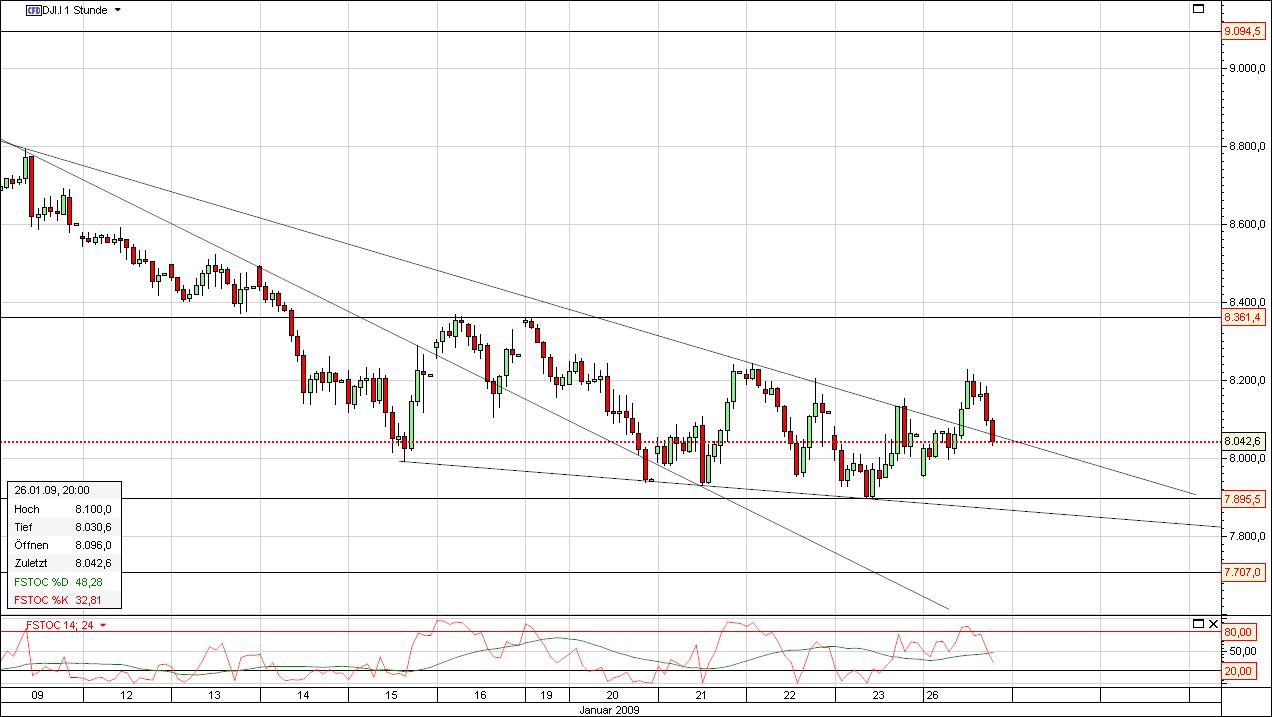
Task: Maximize the FSTOC indicator panel
Action: coord(1197,623)
